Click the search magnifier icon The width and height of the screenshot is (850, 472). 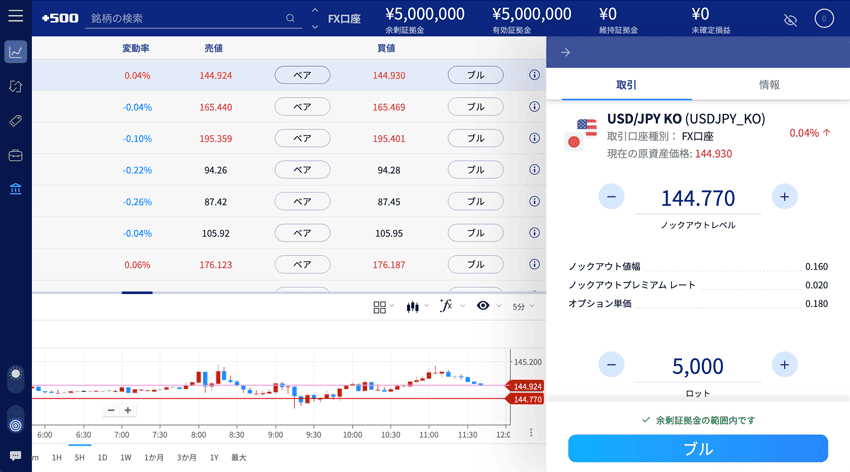(x=290, y=18)
